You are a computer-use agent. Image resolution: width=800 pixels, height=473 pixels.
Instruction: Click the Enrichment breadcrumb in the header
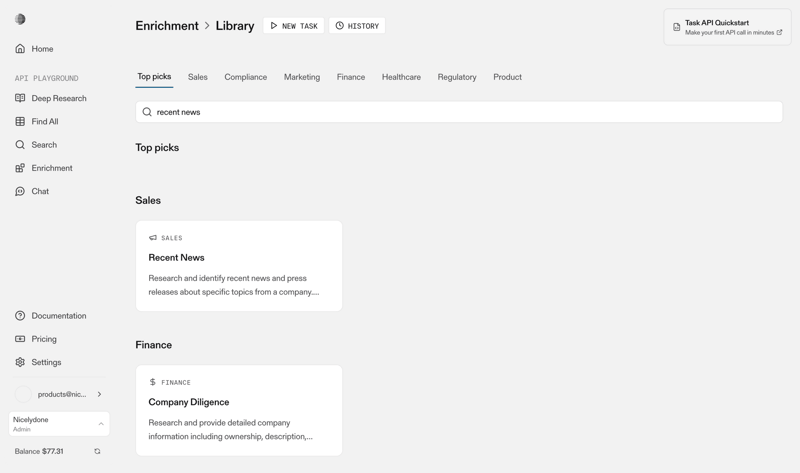pos(167,26)
